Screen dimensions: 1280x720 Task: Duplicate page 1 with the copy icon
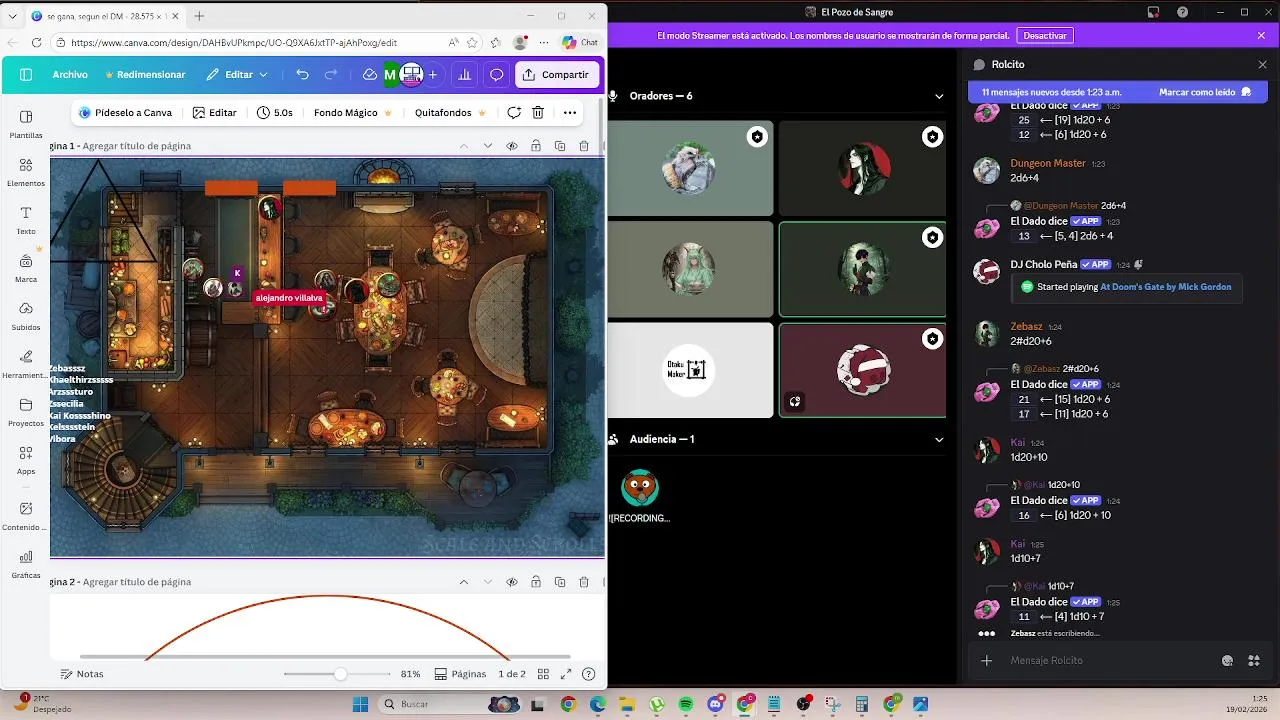point(560,146)
